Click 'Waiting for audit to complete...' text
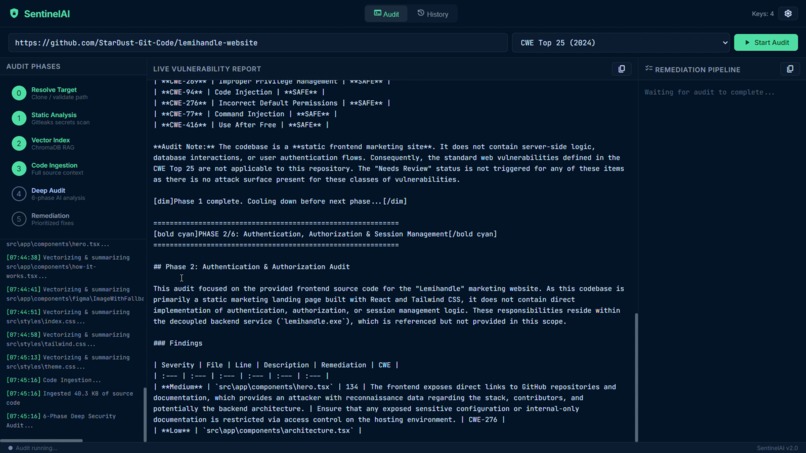 click(x=709, y=92)
